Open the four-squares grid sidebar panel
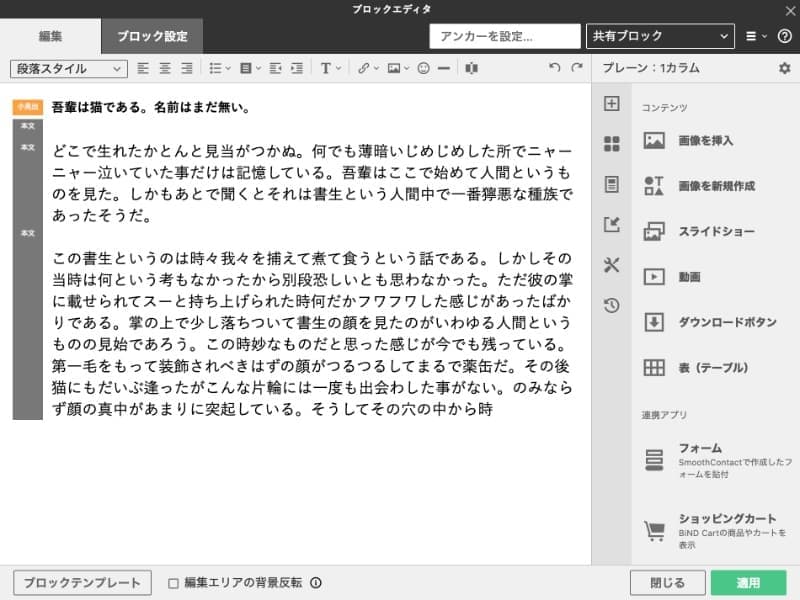 612,144
